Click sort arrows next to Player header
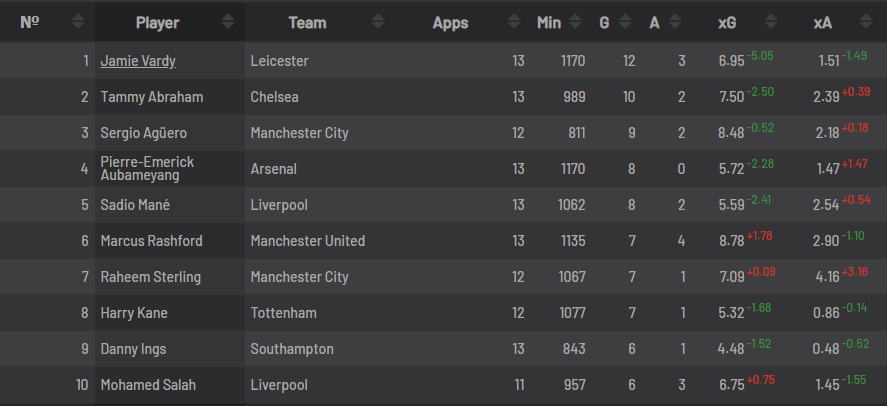887x406 pixels. coord(228,22)
